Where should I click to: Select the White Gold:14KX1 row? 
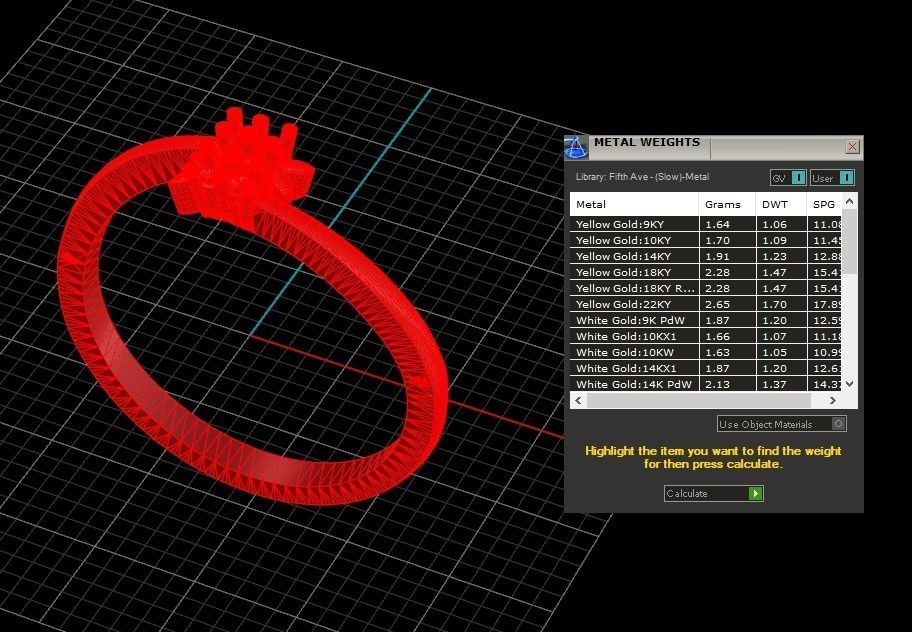pos(706,368)
